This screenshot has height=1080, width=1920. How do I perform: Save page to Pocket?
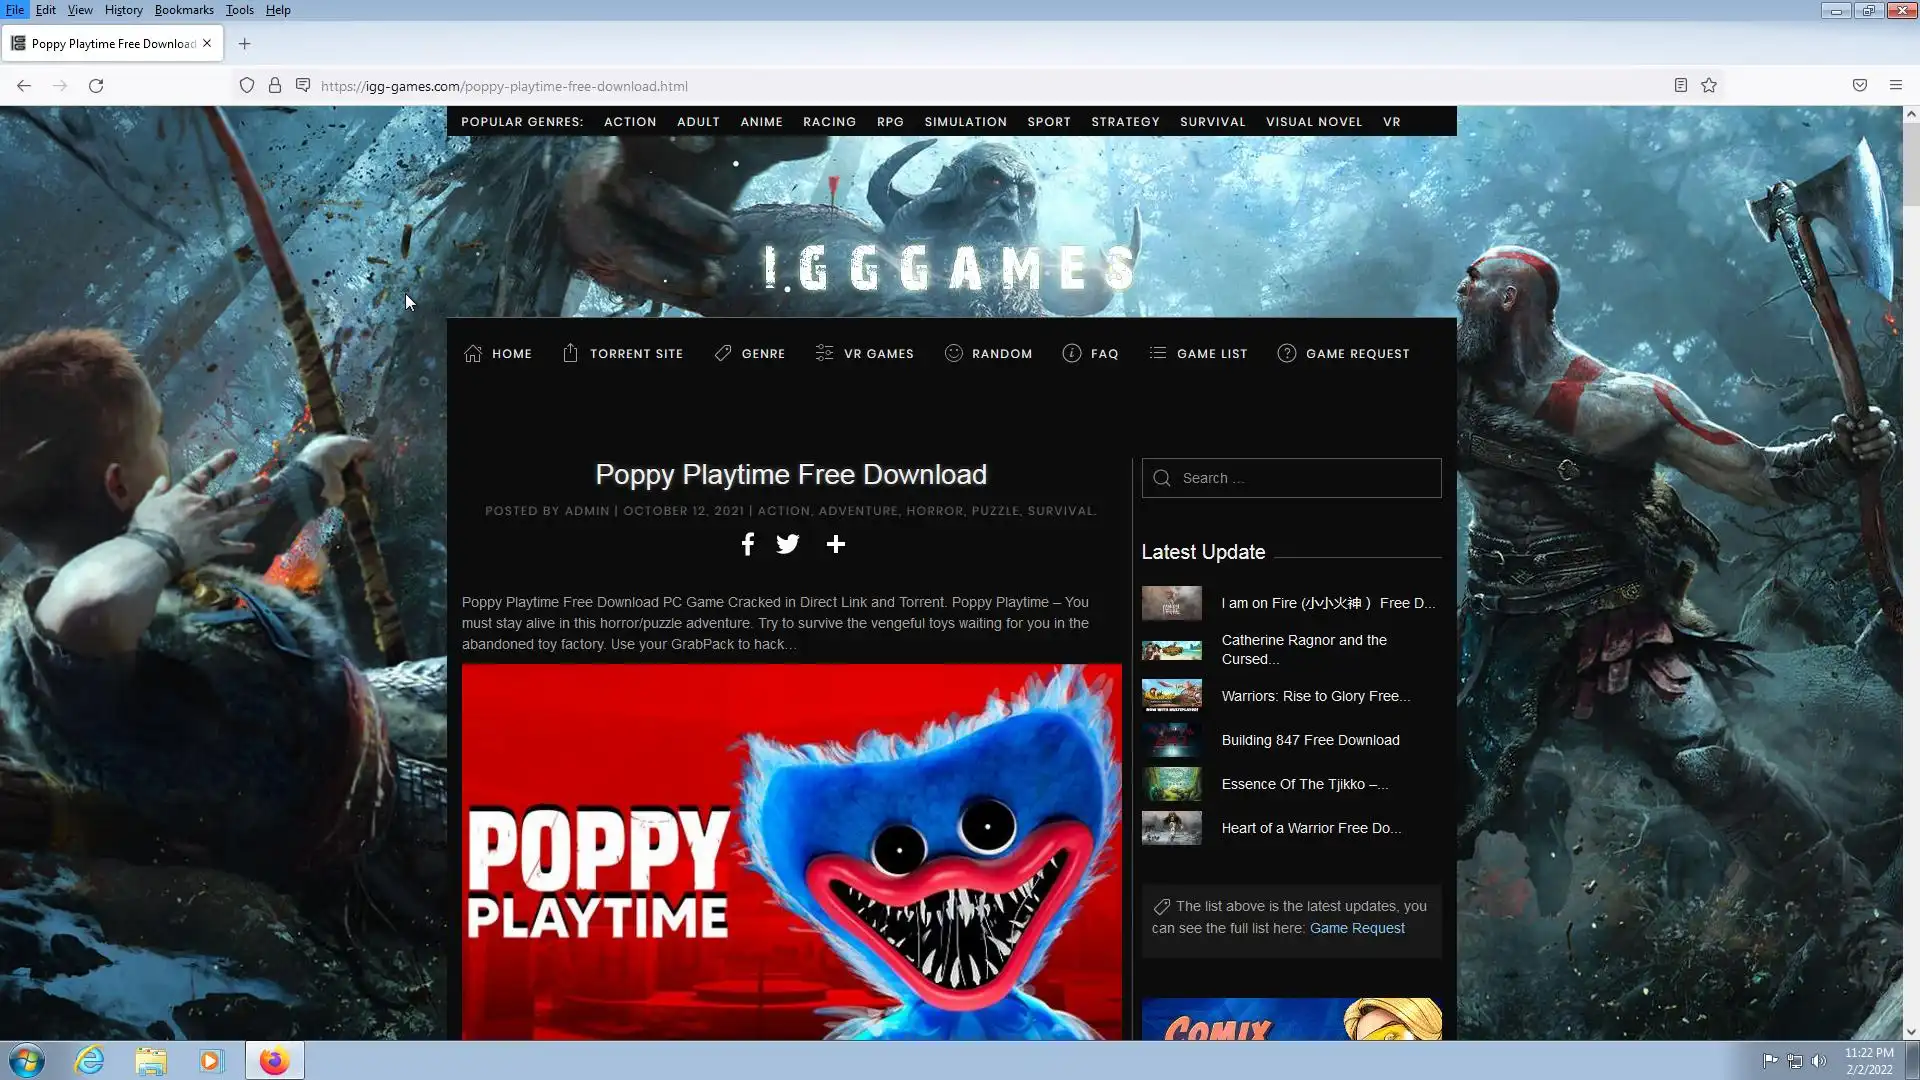click(1860, 86)
